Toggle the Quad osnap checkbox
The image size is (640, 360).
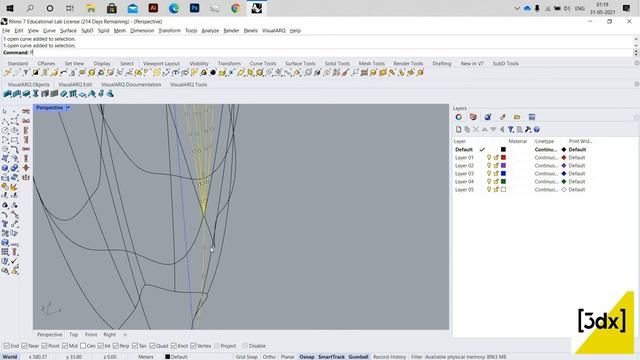pos(152,346)
